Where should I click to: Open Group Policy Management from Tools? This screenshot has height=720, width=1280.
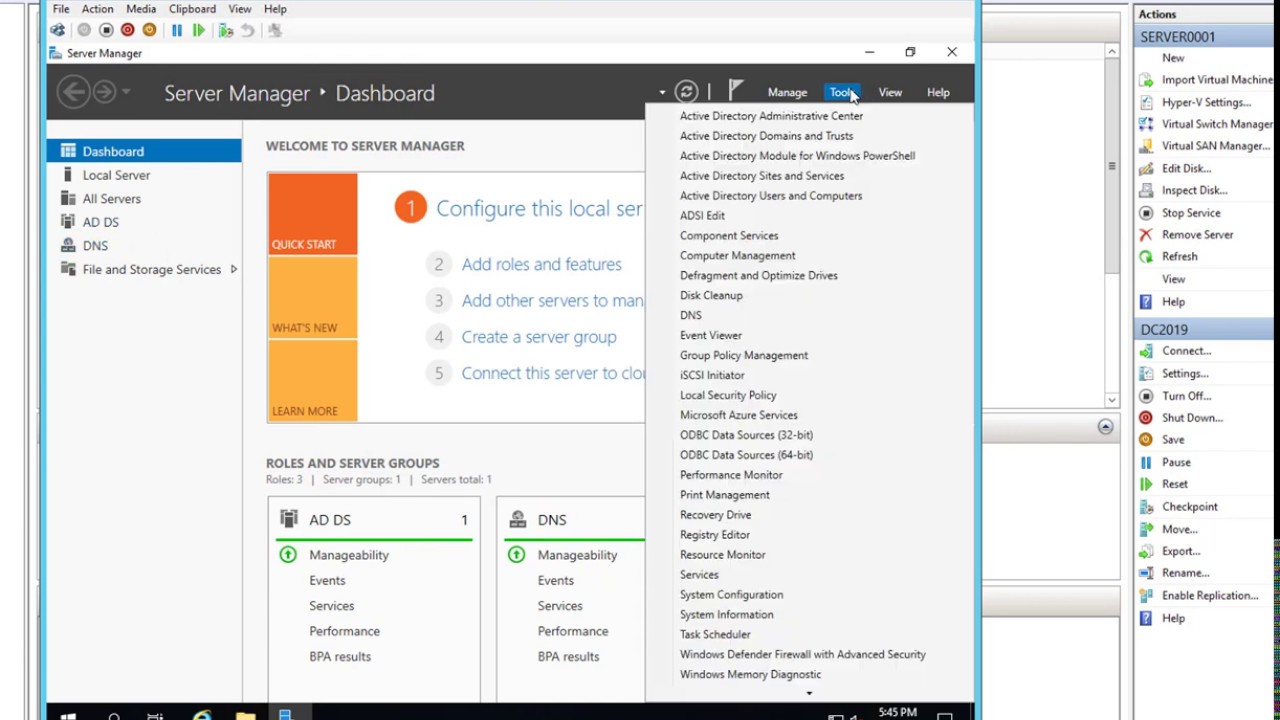pos(744,355)
